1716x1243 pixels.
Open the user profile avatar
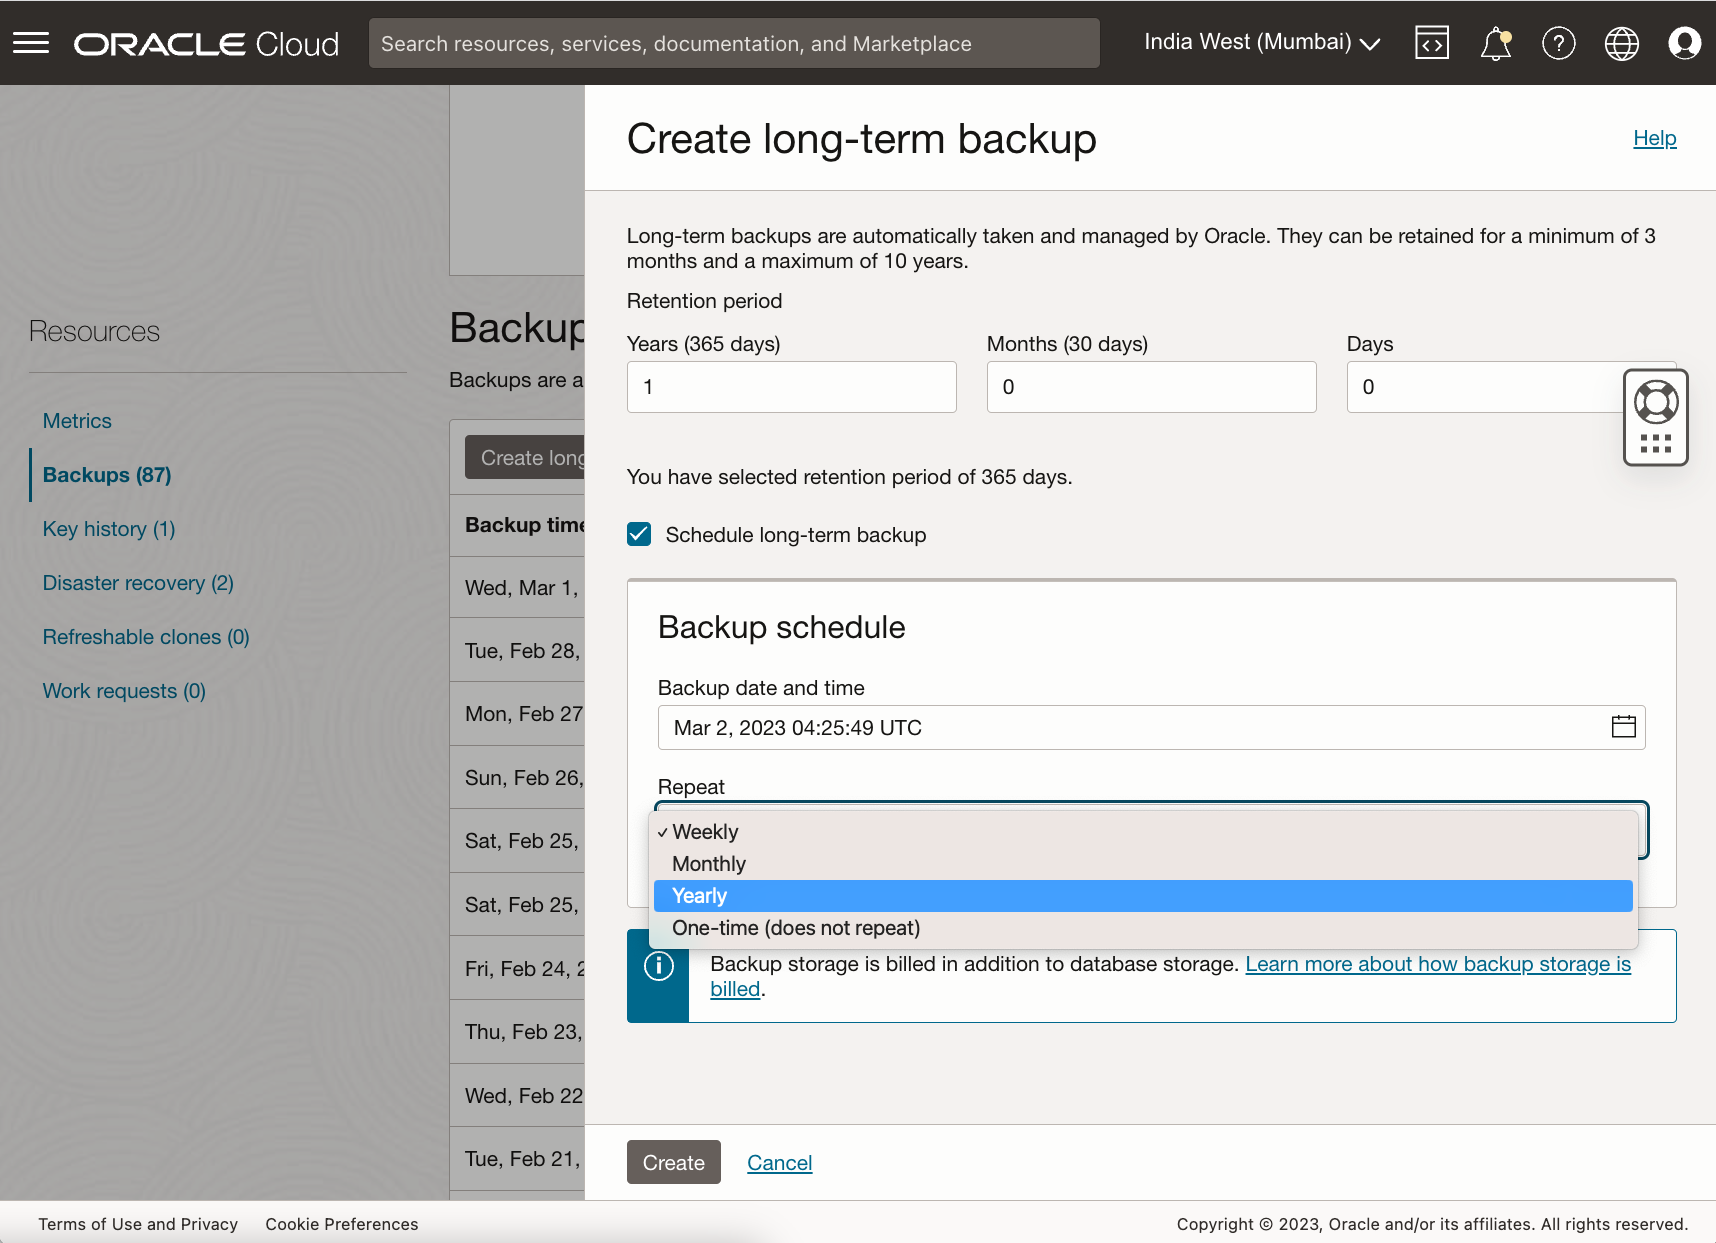(x=1684, y=43)
